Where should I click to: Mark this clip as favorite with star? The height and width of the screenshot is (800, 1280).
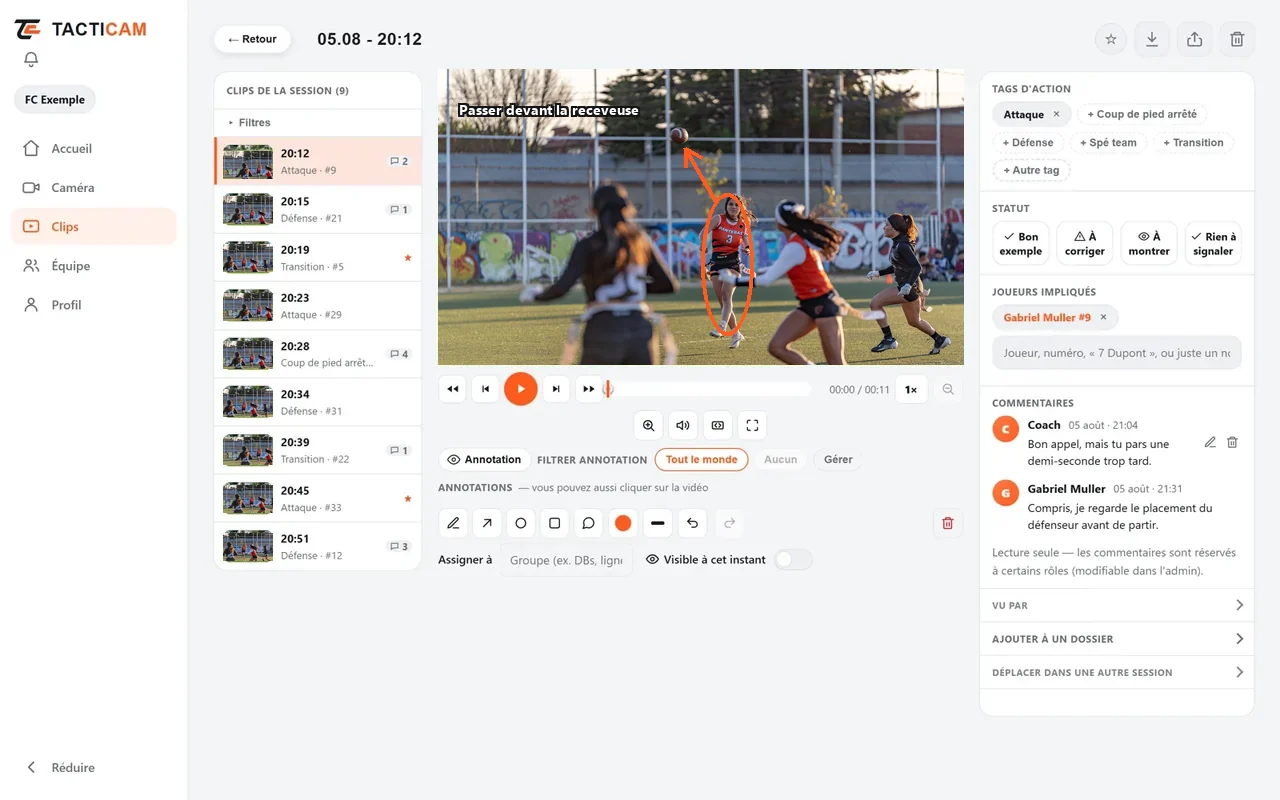click(x=1110, y=39)
